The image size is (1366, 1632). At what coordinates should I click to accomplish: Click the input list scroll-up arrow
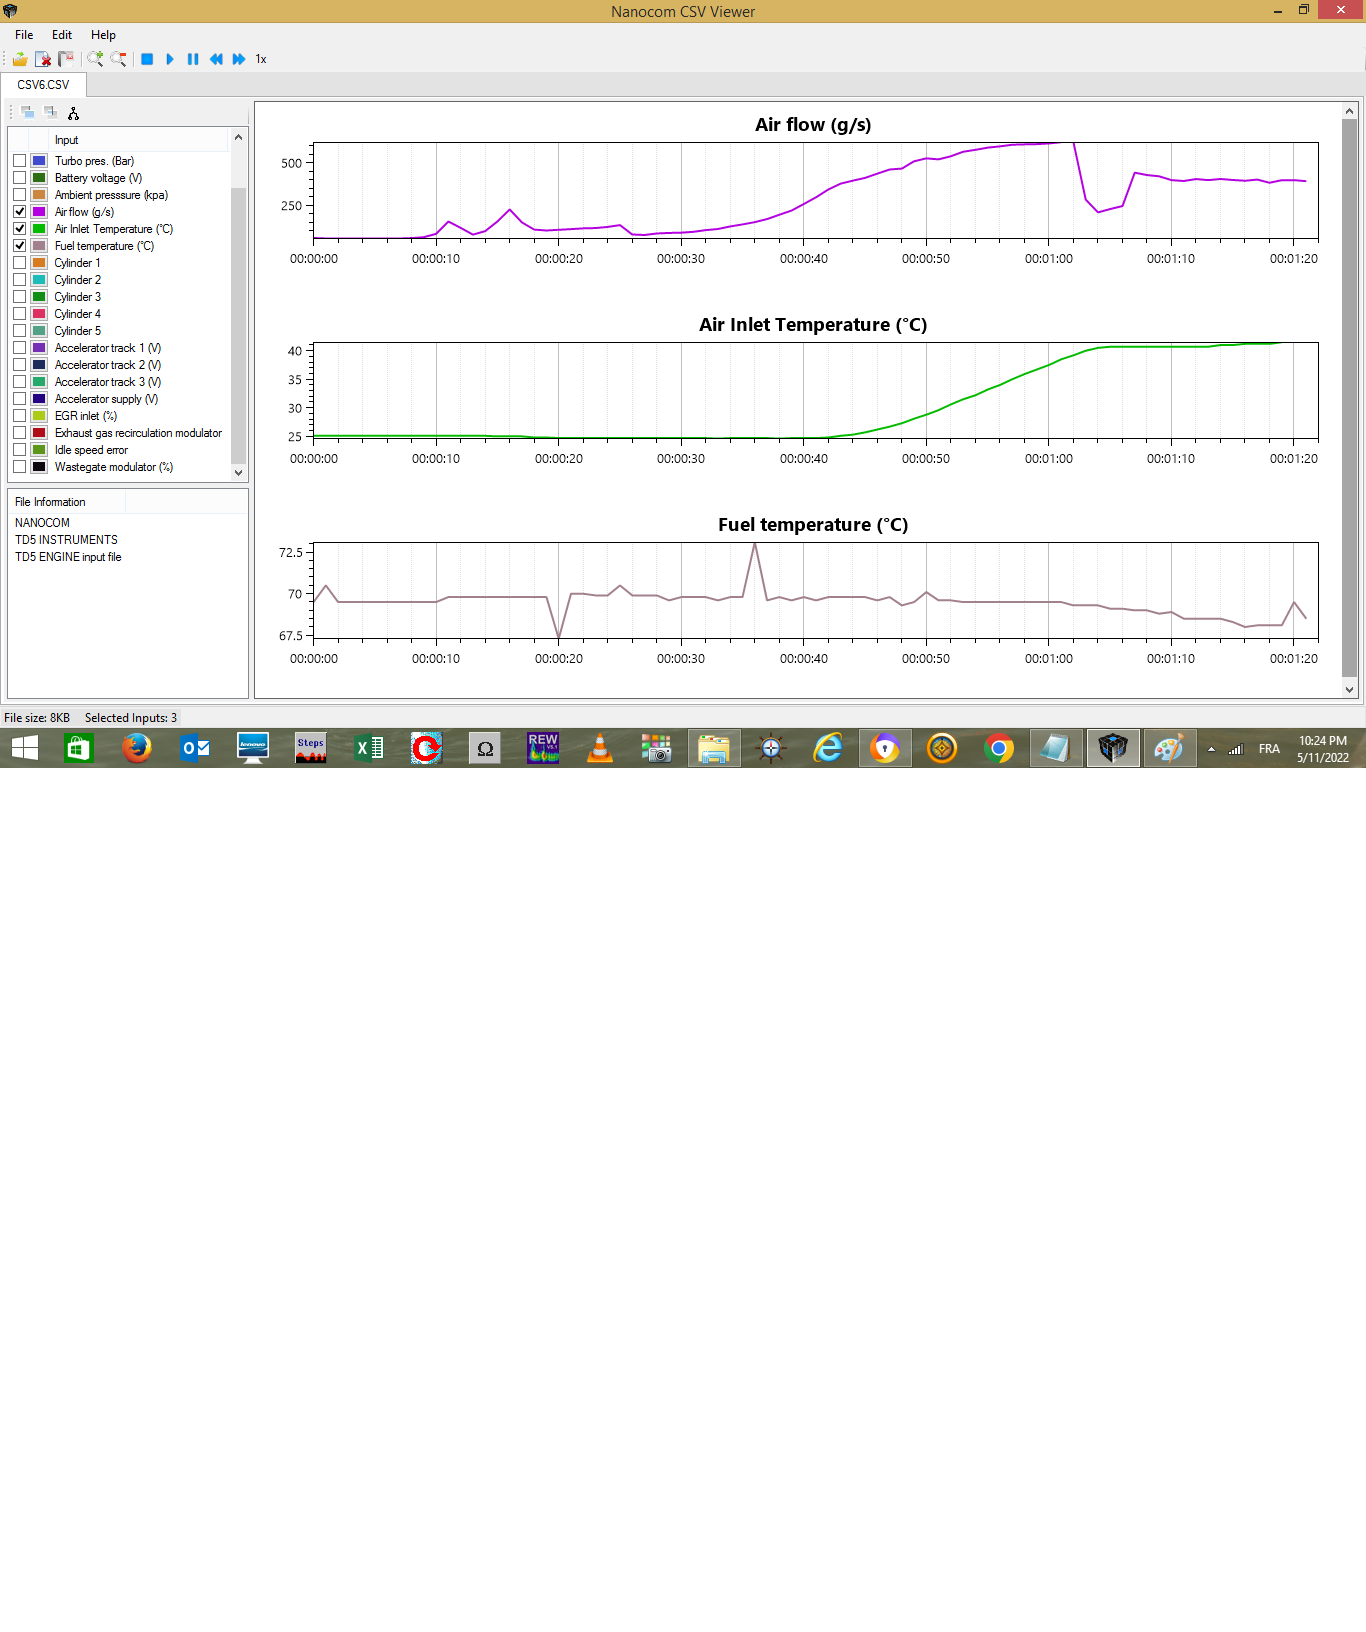238,137
